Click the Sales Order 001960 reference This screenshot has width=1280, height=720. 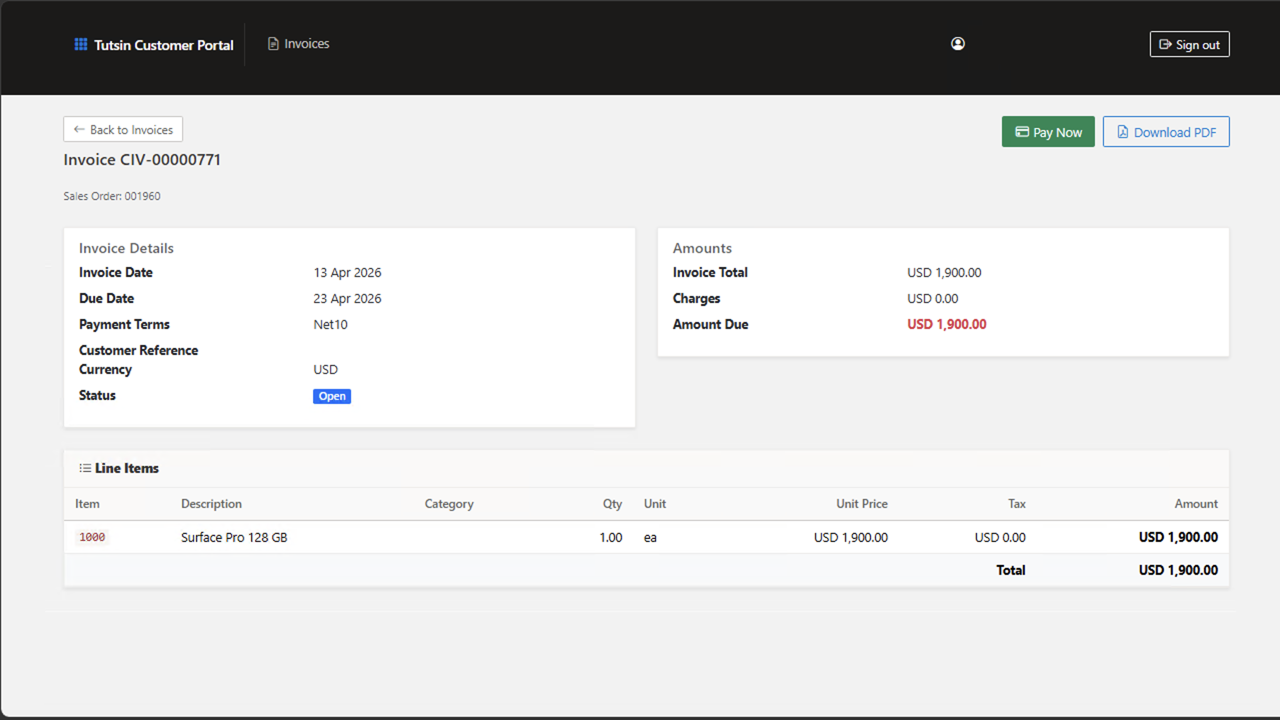pyautogui.click(x=112, y=195)
